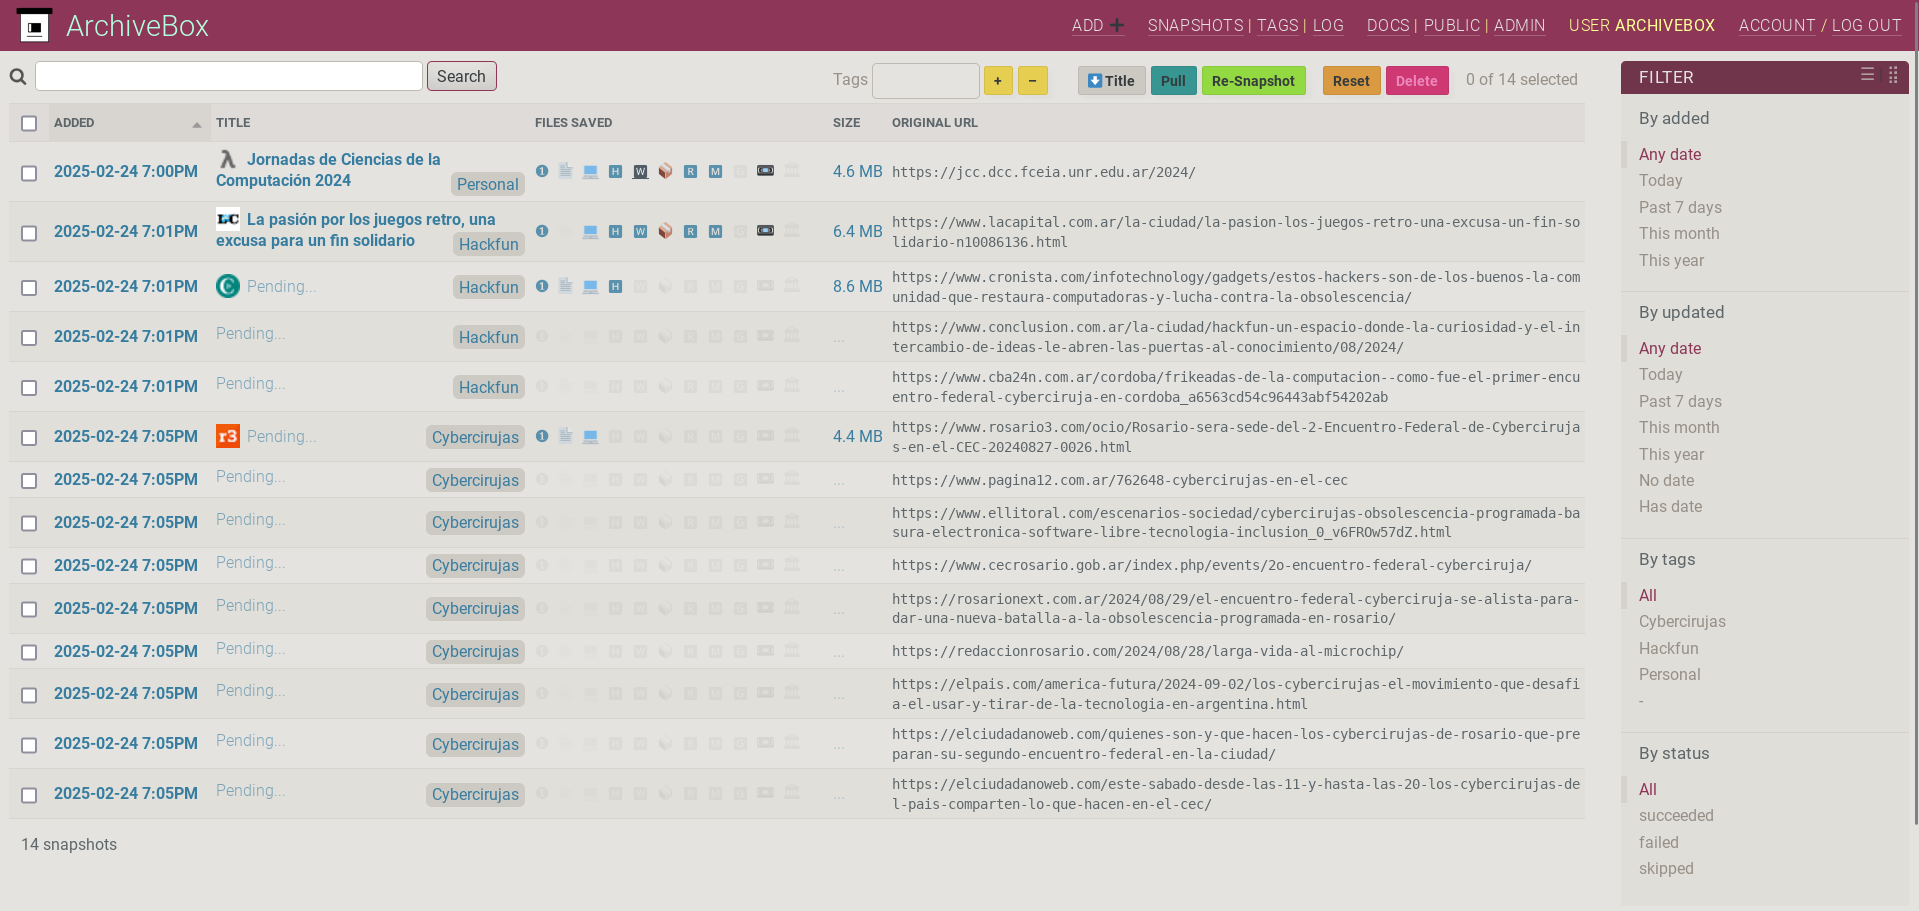Go to TAGS in top navigation
Image resolution: width=1919 pixels, height=911 pixels.
click(1277, 26)
